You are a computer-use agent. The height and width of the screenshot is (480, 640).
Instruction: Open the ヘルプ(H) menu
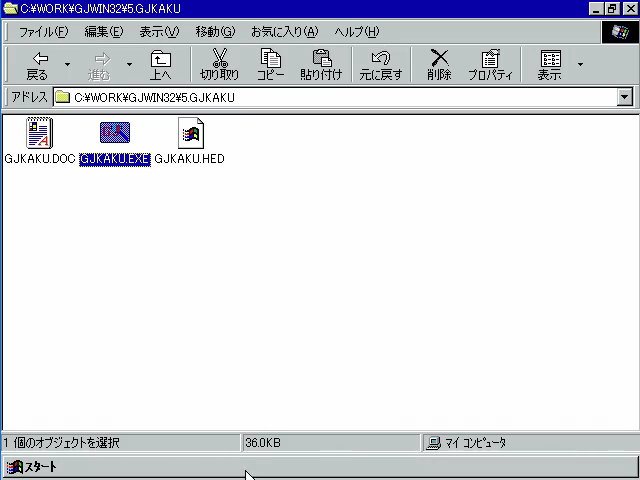click(357, 32)
